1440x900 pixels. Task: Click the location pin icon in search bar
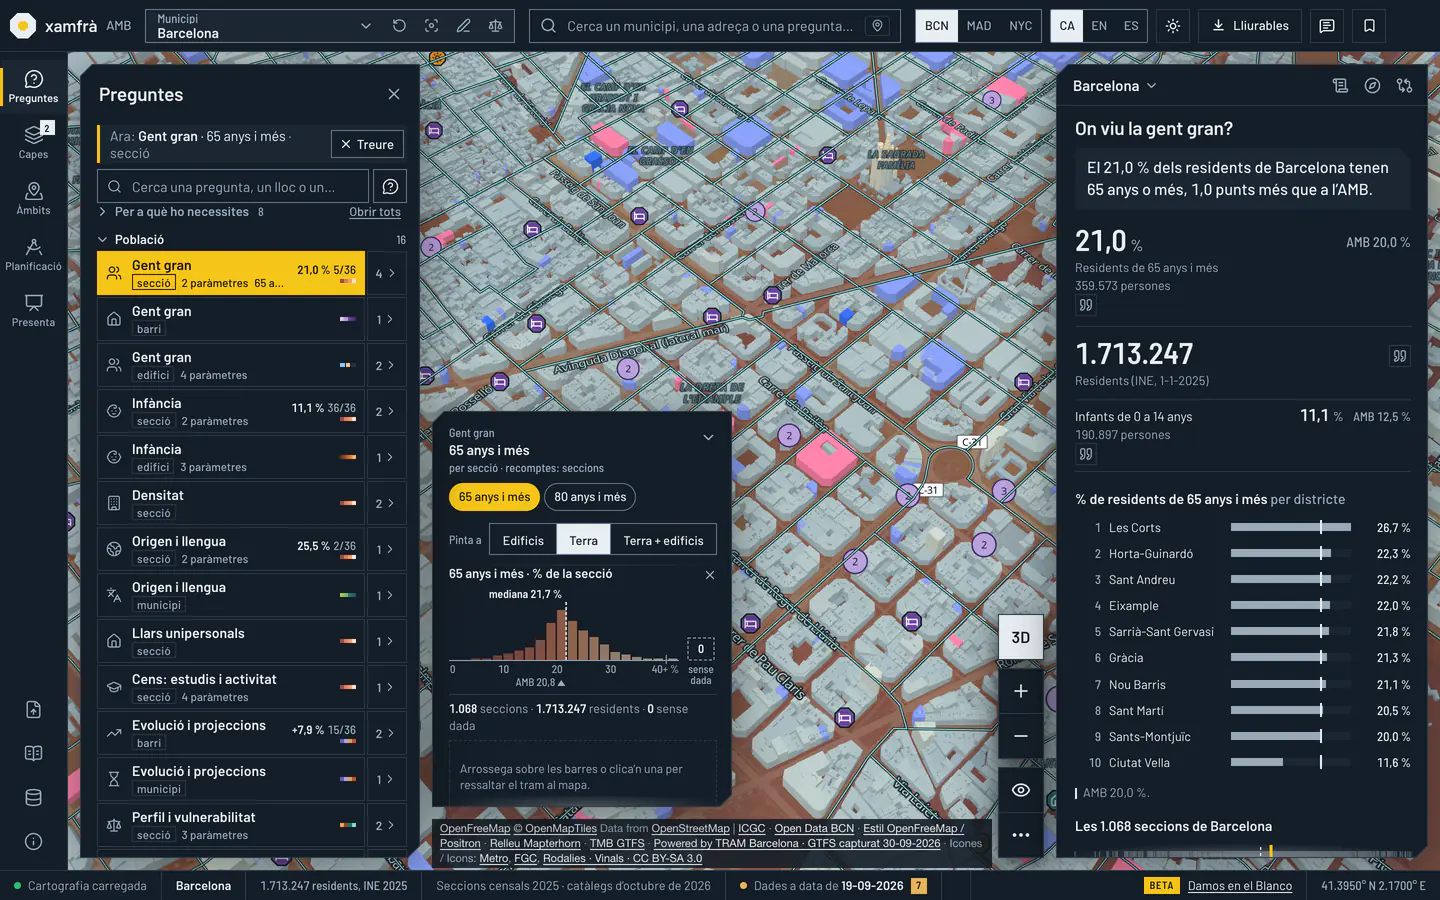[877, 26]
